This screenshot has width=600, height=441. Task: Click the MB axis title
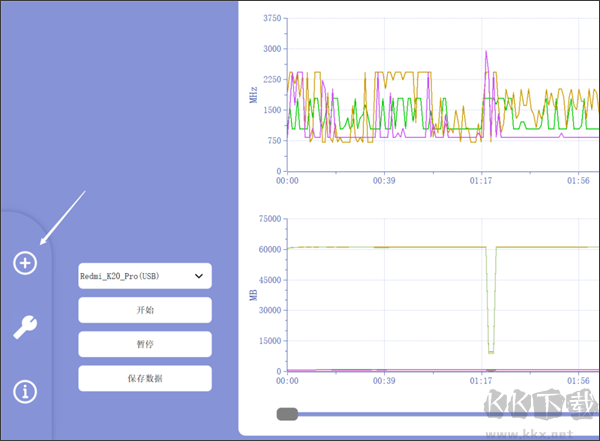tap(253, 295)
